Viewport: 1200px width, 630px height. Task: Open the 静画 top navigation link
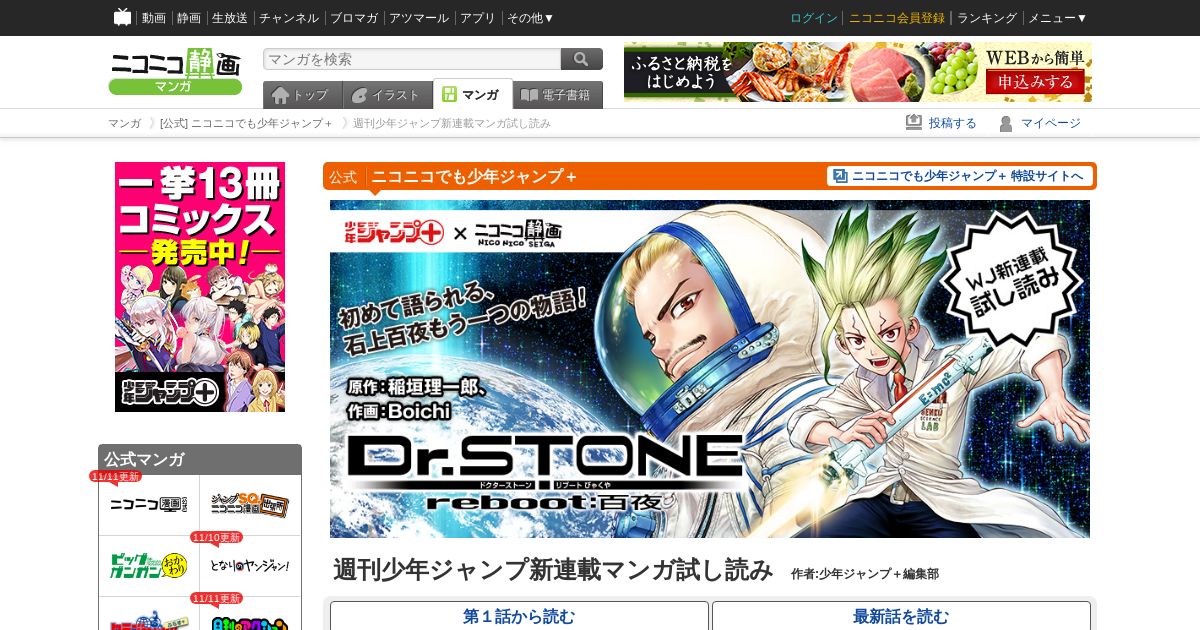click(x=189, y=18)
